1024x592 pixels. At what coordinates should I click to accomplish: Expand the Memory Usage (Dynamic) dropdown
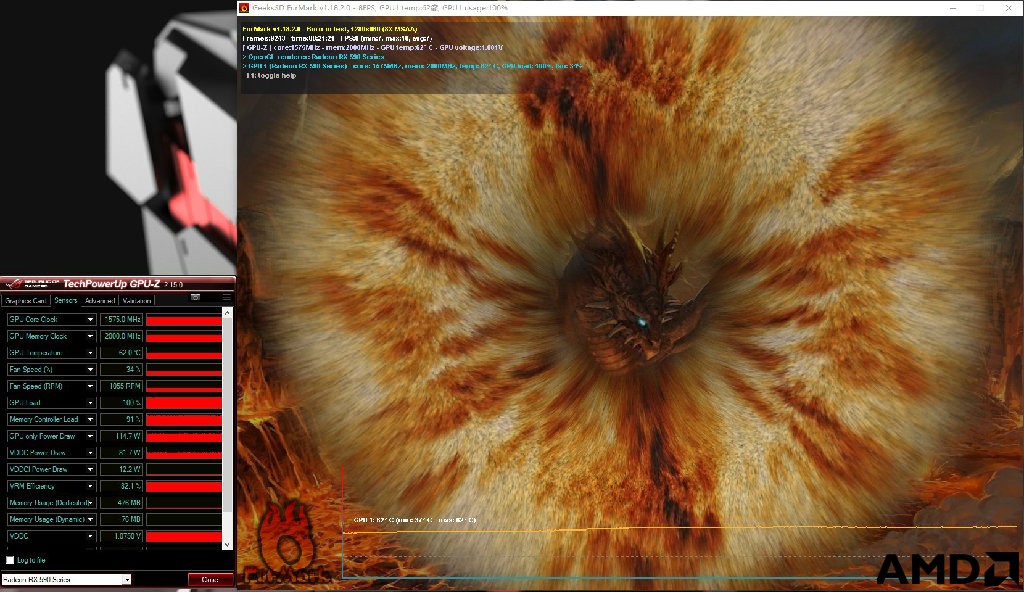[90, 519]
